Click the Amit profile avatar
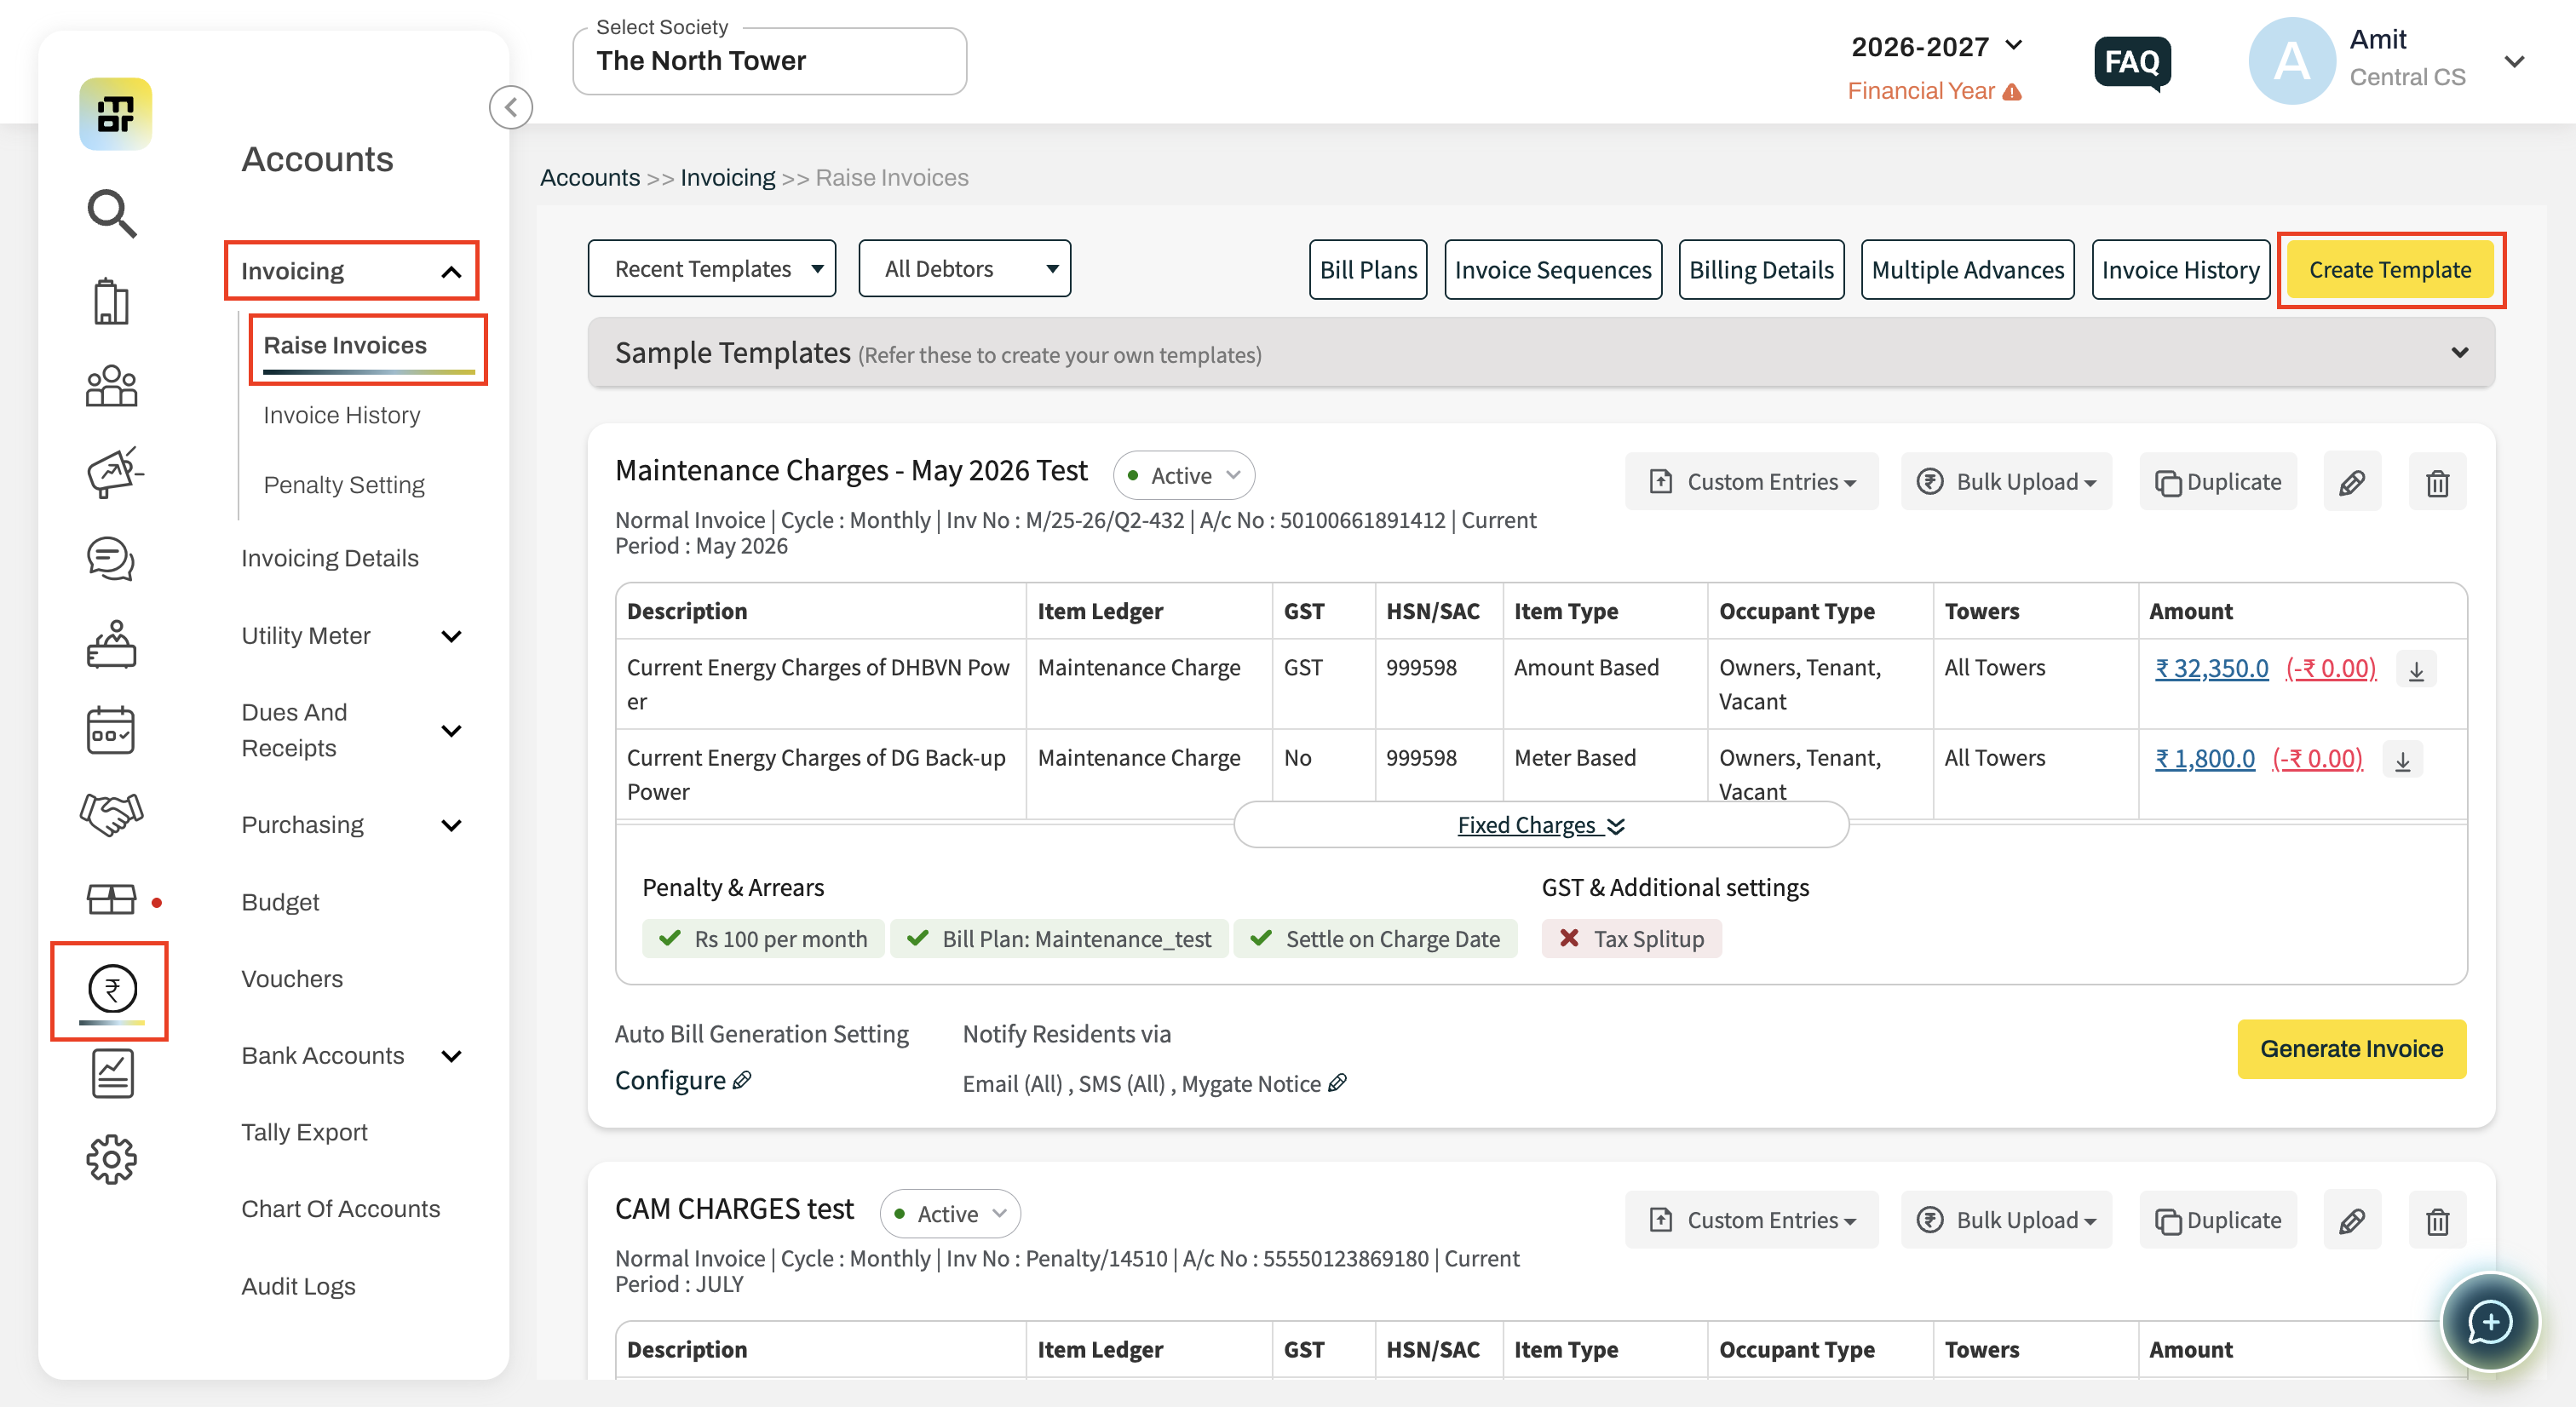 pyautogui.click(x=2292, y=61)
